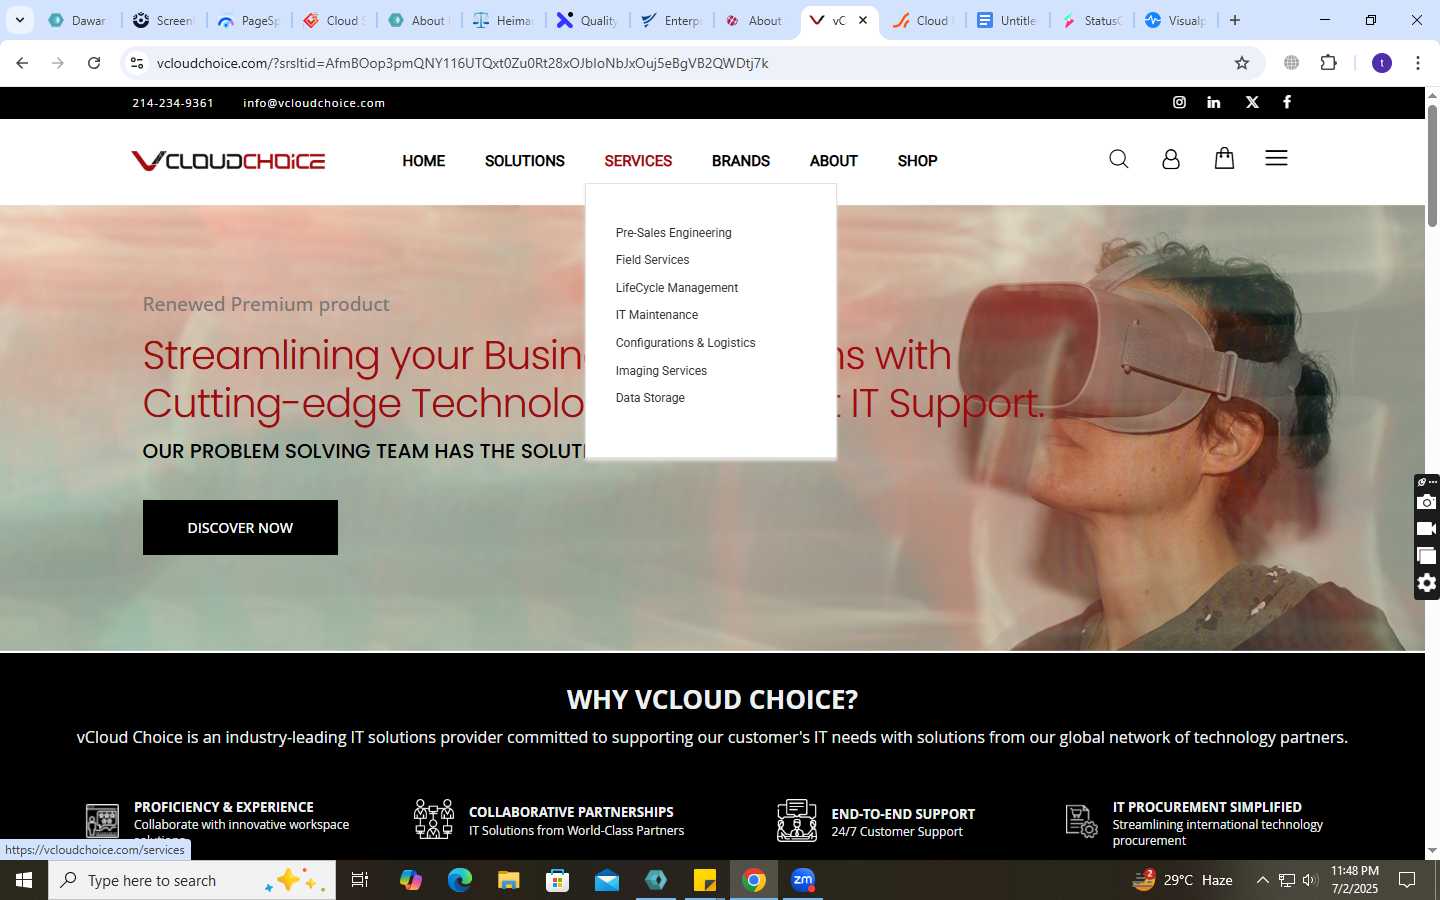
Task: Click the page vertical scrollbar thumb
Action: click(x=1432, y=165)
